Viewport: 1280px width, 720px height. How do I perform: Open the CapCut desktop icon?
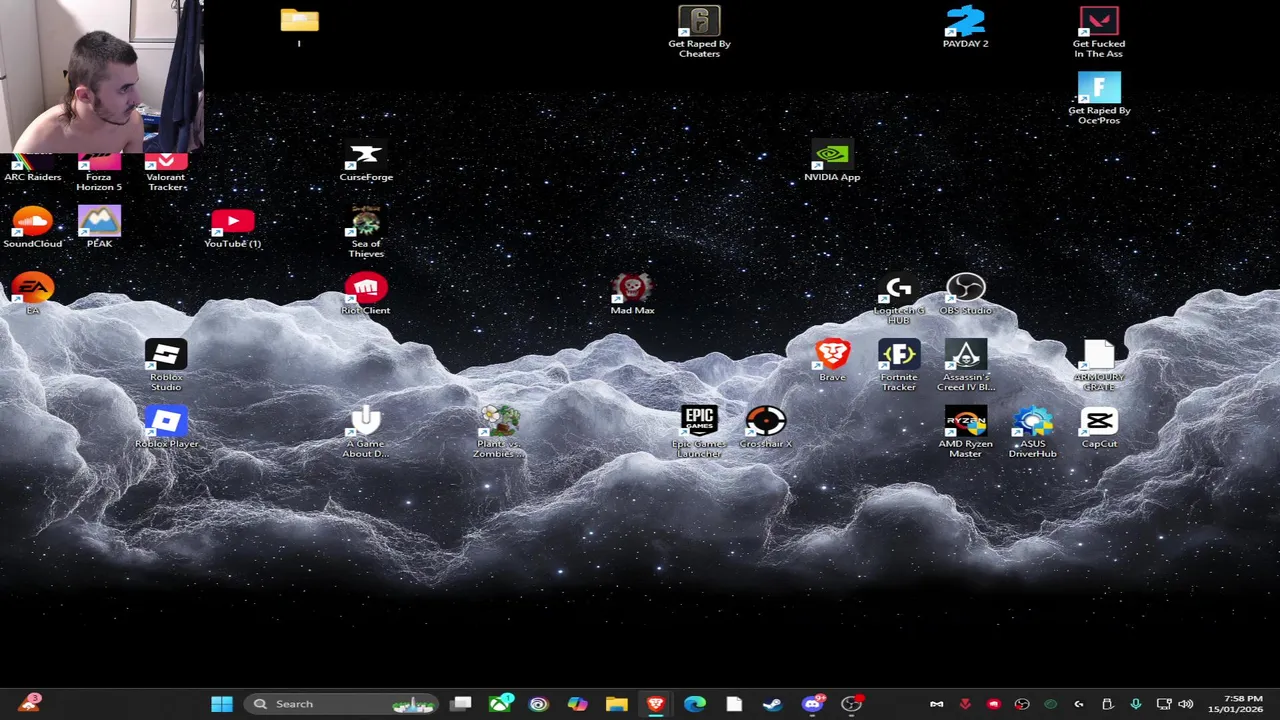pos(1099,428)
